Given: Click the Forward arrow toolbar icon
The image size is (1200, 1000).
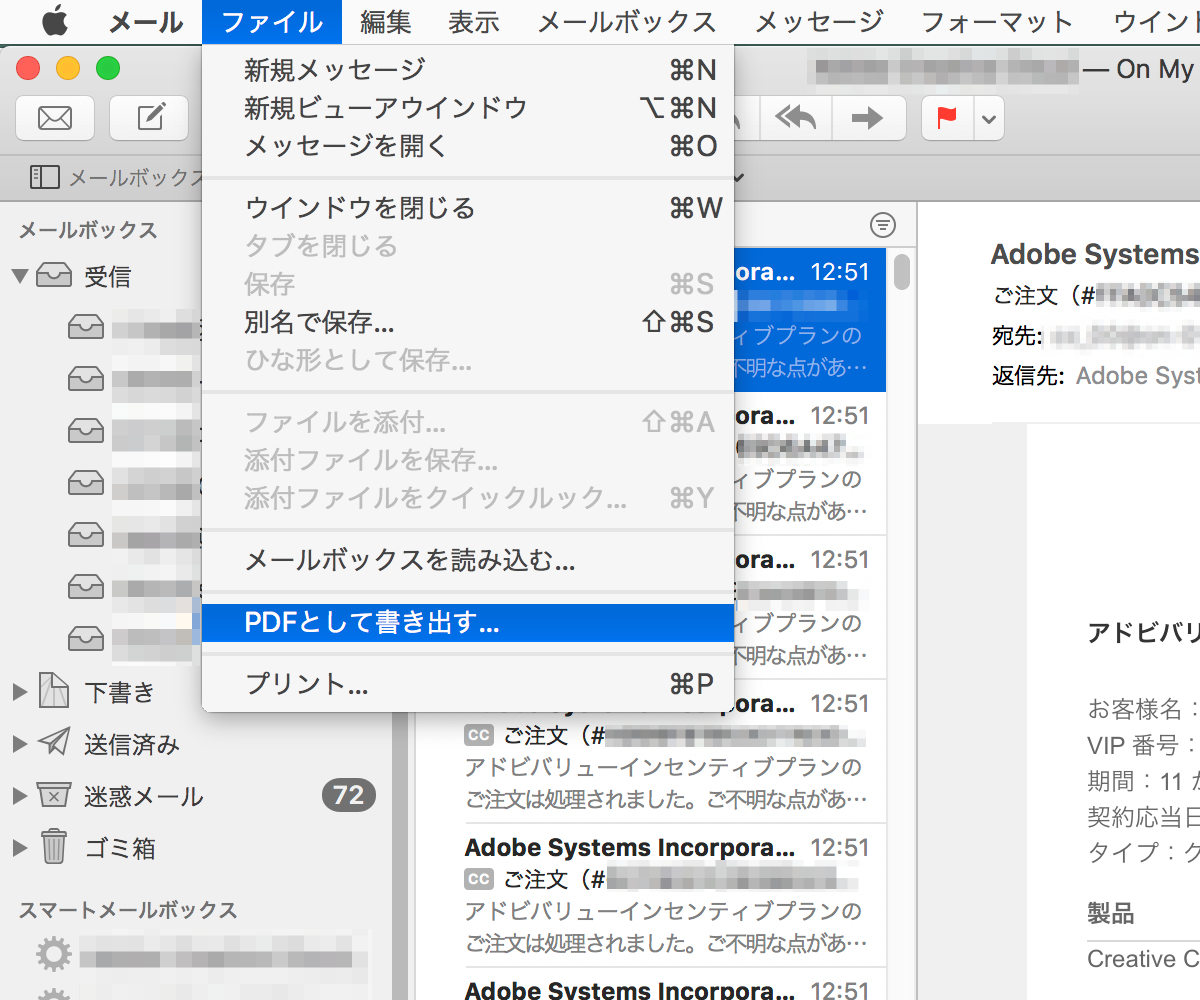Looking at the screenshot, I should pos(868,118).
